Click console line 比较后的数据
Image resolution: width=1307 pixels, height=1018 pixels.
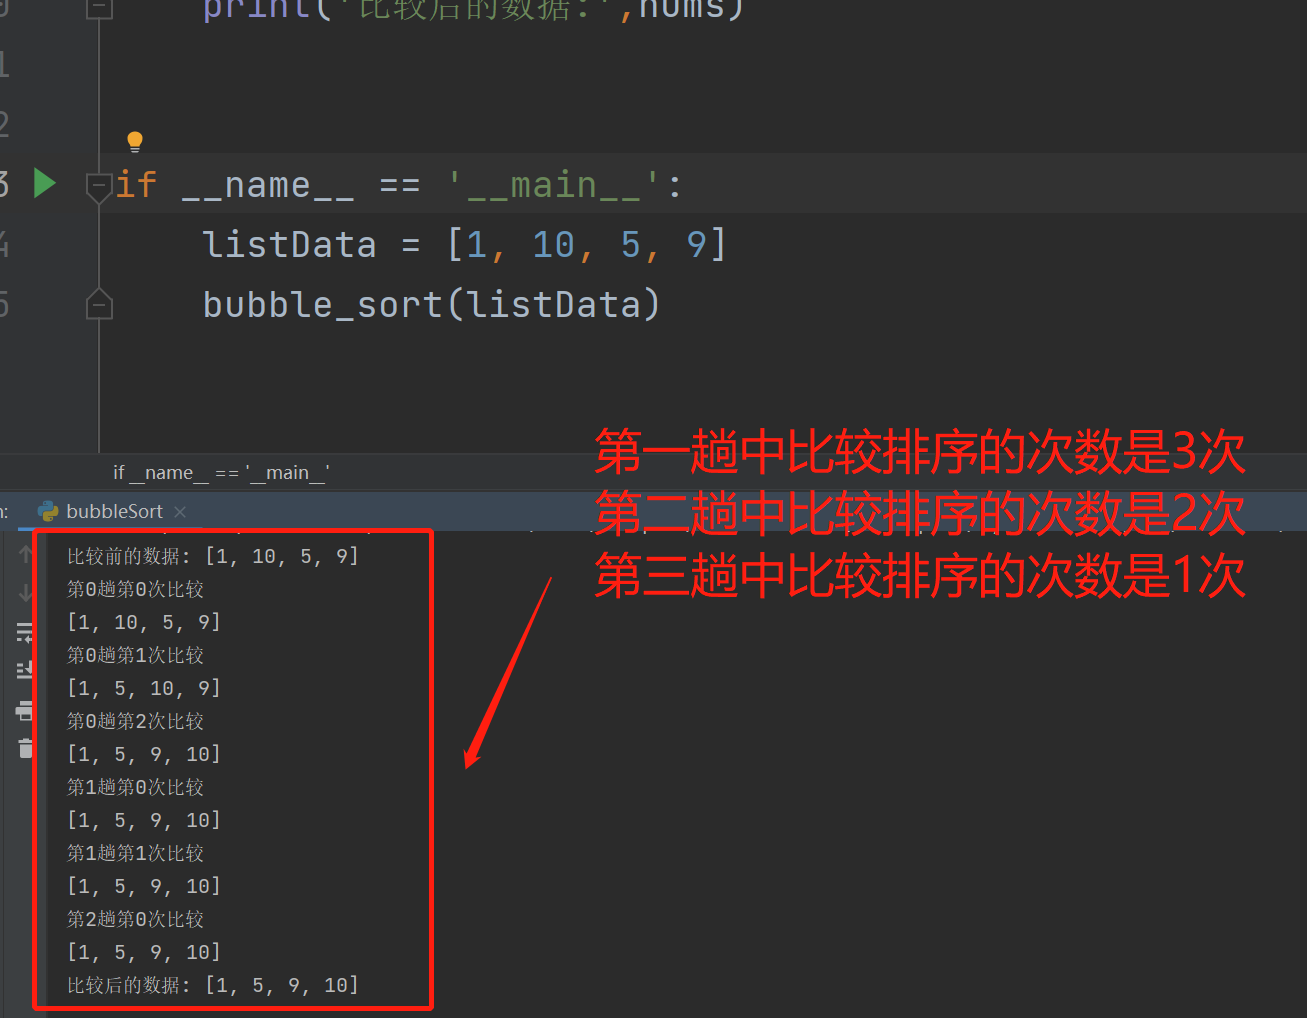212,985
